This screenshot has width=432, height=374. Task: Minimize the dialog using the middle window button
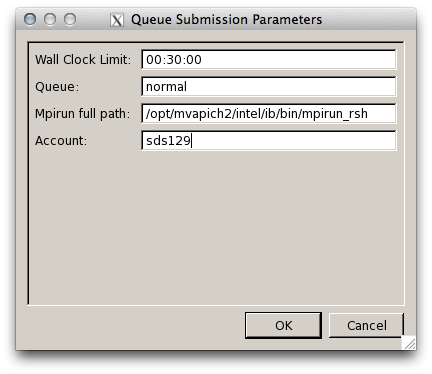(50, 19)
